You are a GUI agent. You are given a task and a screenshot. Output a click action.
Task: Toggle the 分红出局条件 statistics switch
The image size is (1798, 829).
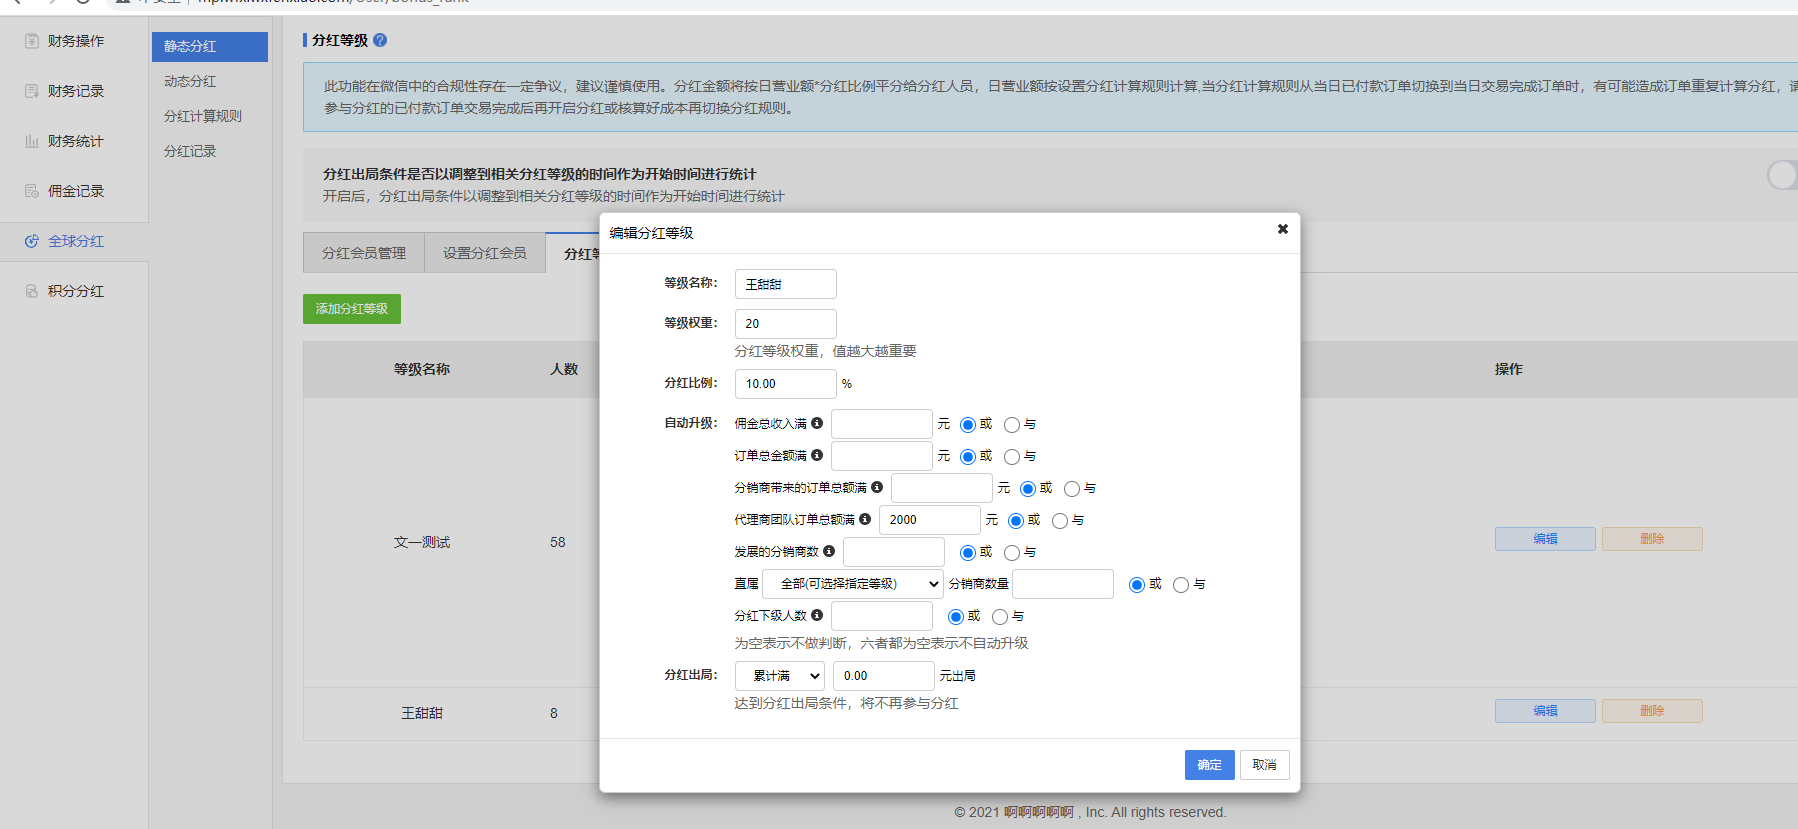pyautogui.click(x=1782, y=175)
